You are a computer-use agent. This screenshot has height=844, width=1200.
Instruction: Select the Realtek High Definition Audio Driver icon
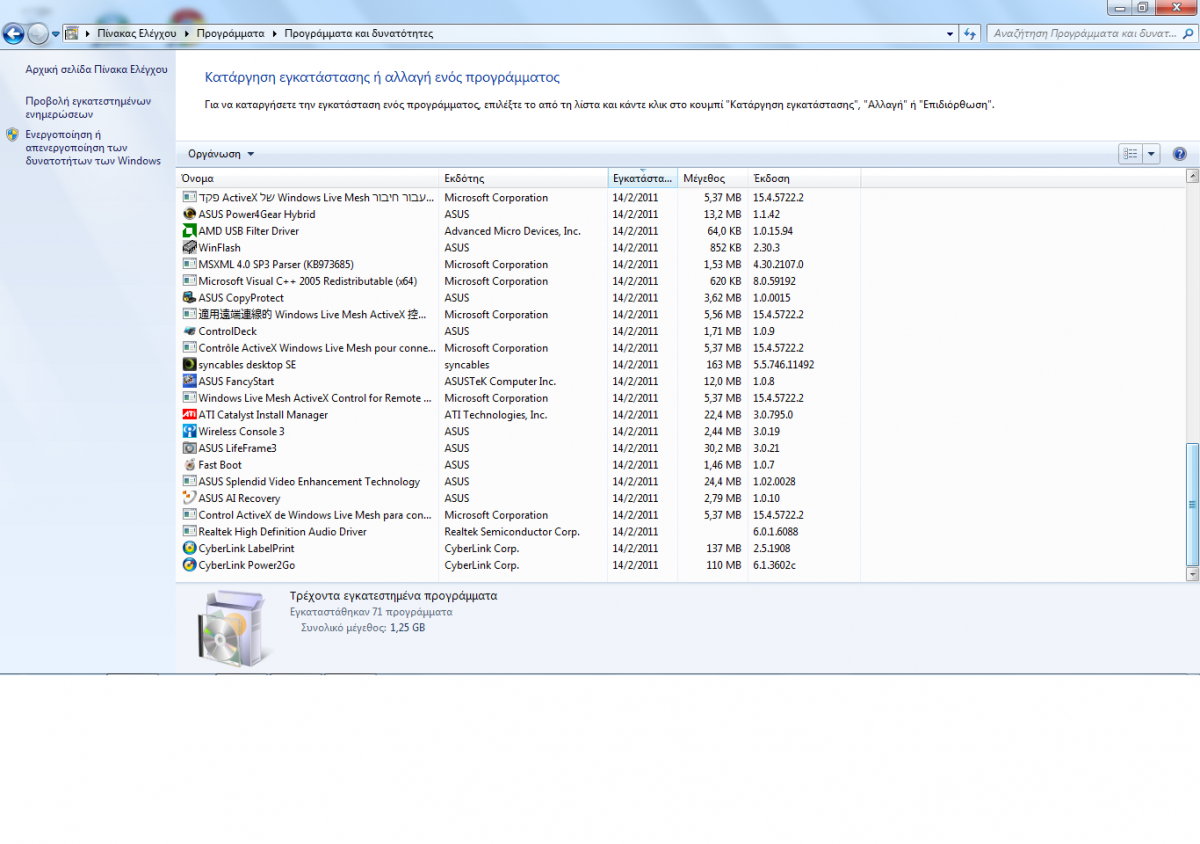click(x=190, y=532)
